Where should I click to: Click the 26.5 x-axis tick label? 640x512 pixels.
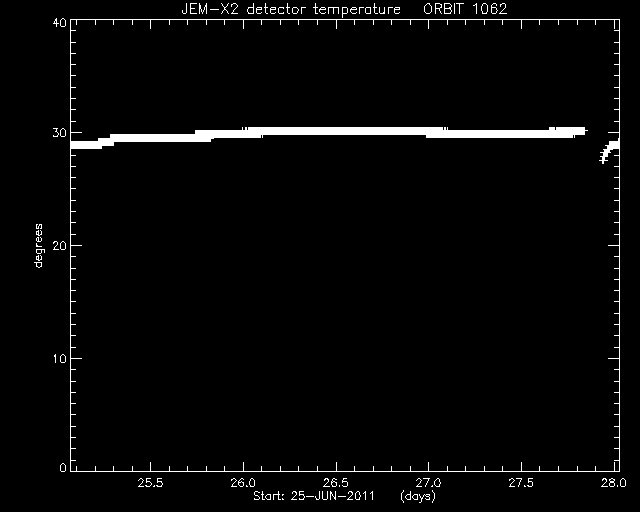[x=336, y=483]
